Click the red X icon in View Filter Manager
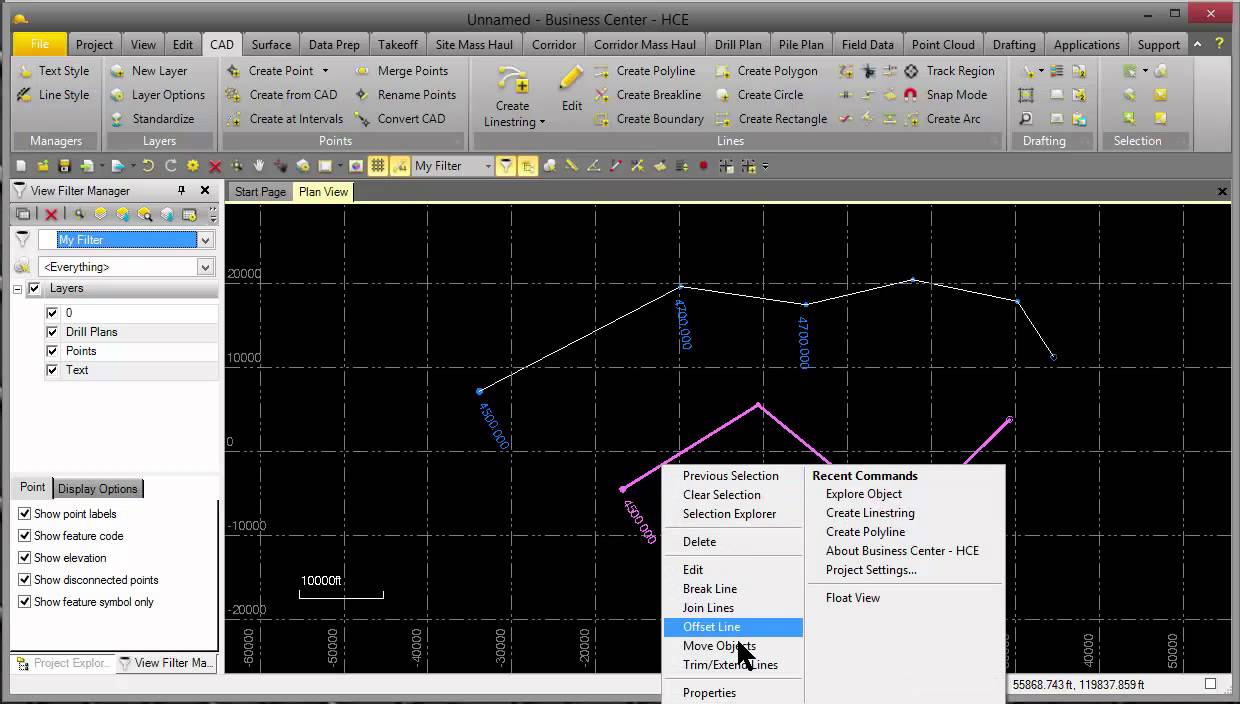 [51, 214]
